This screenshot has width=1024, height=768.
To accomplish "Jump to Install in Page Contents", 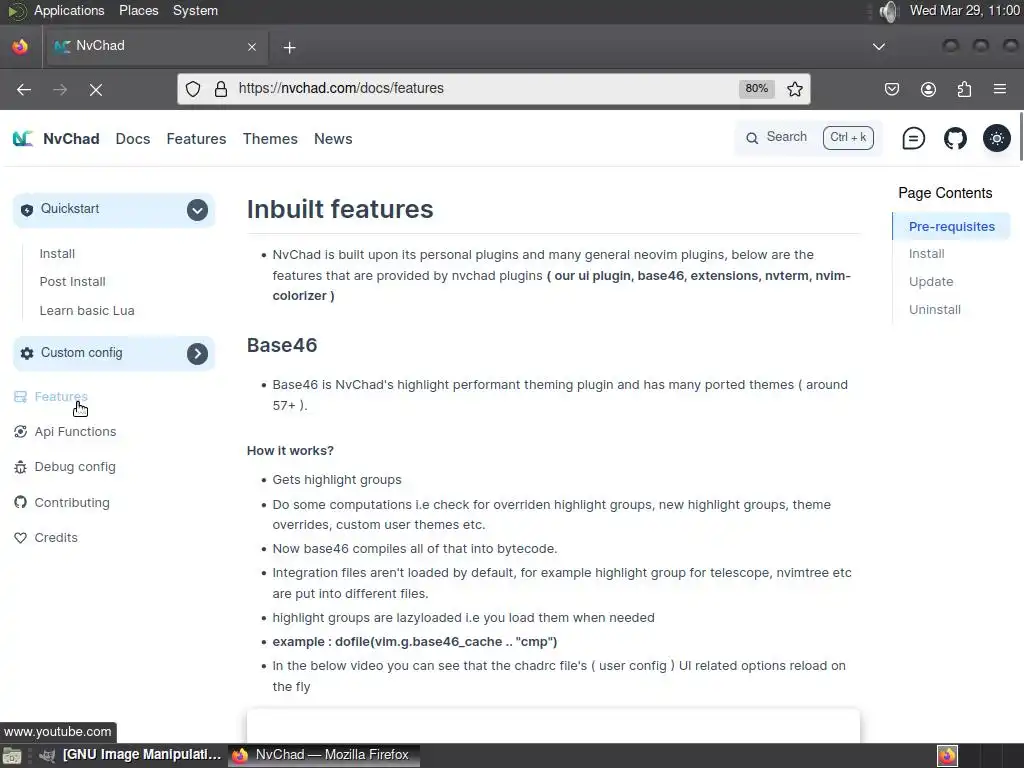I will point(926,253).
